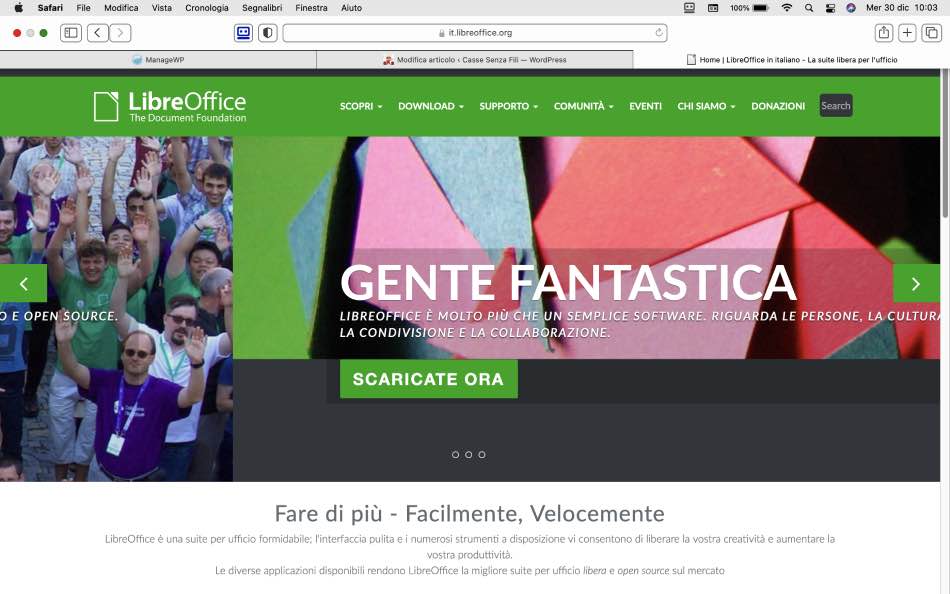
Task: Open the File menu
Action: (x=83, y=8)
